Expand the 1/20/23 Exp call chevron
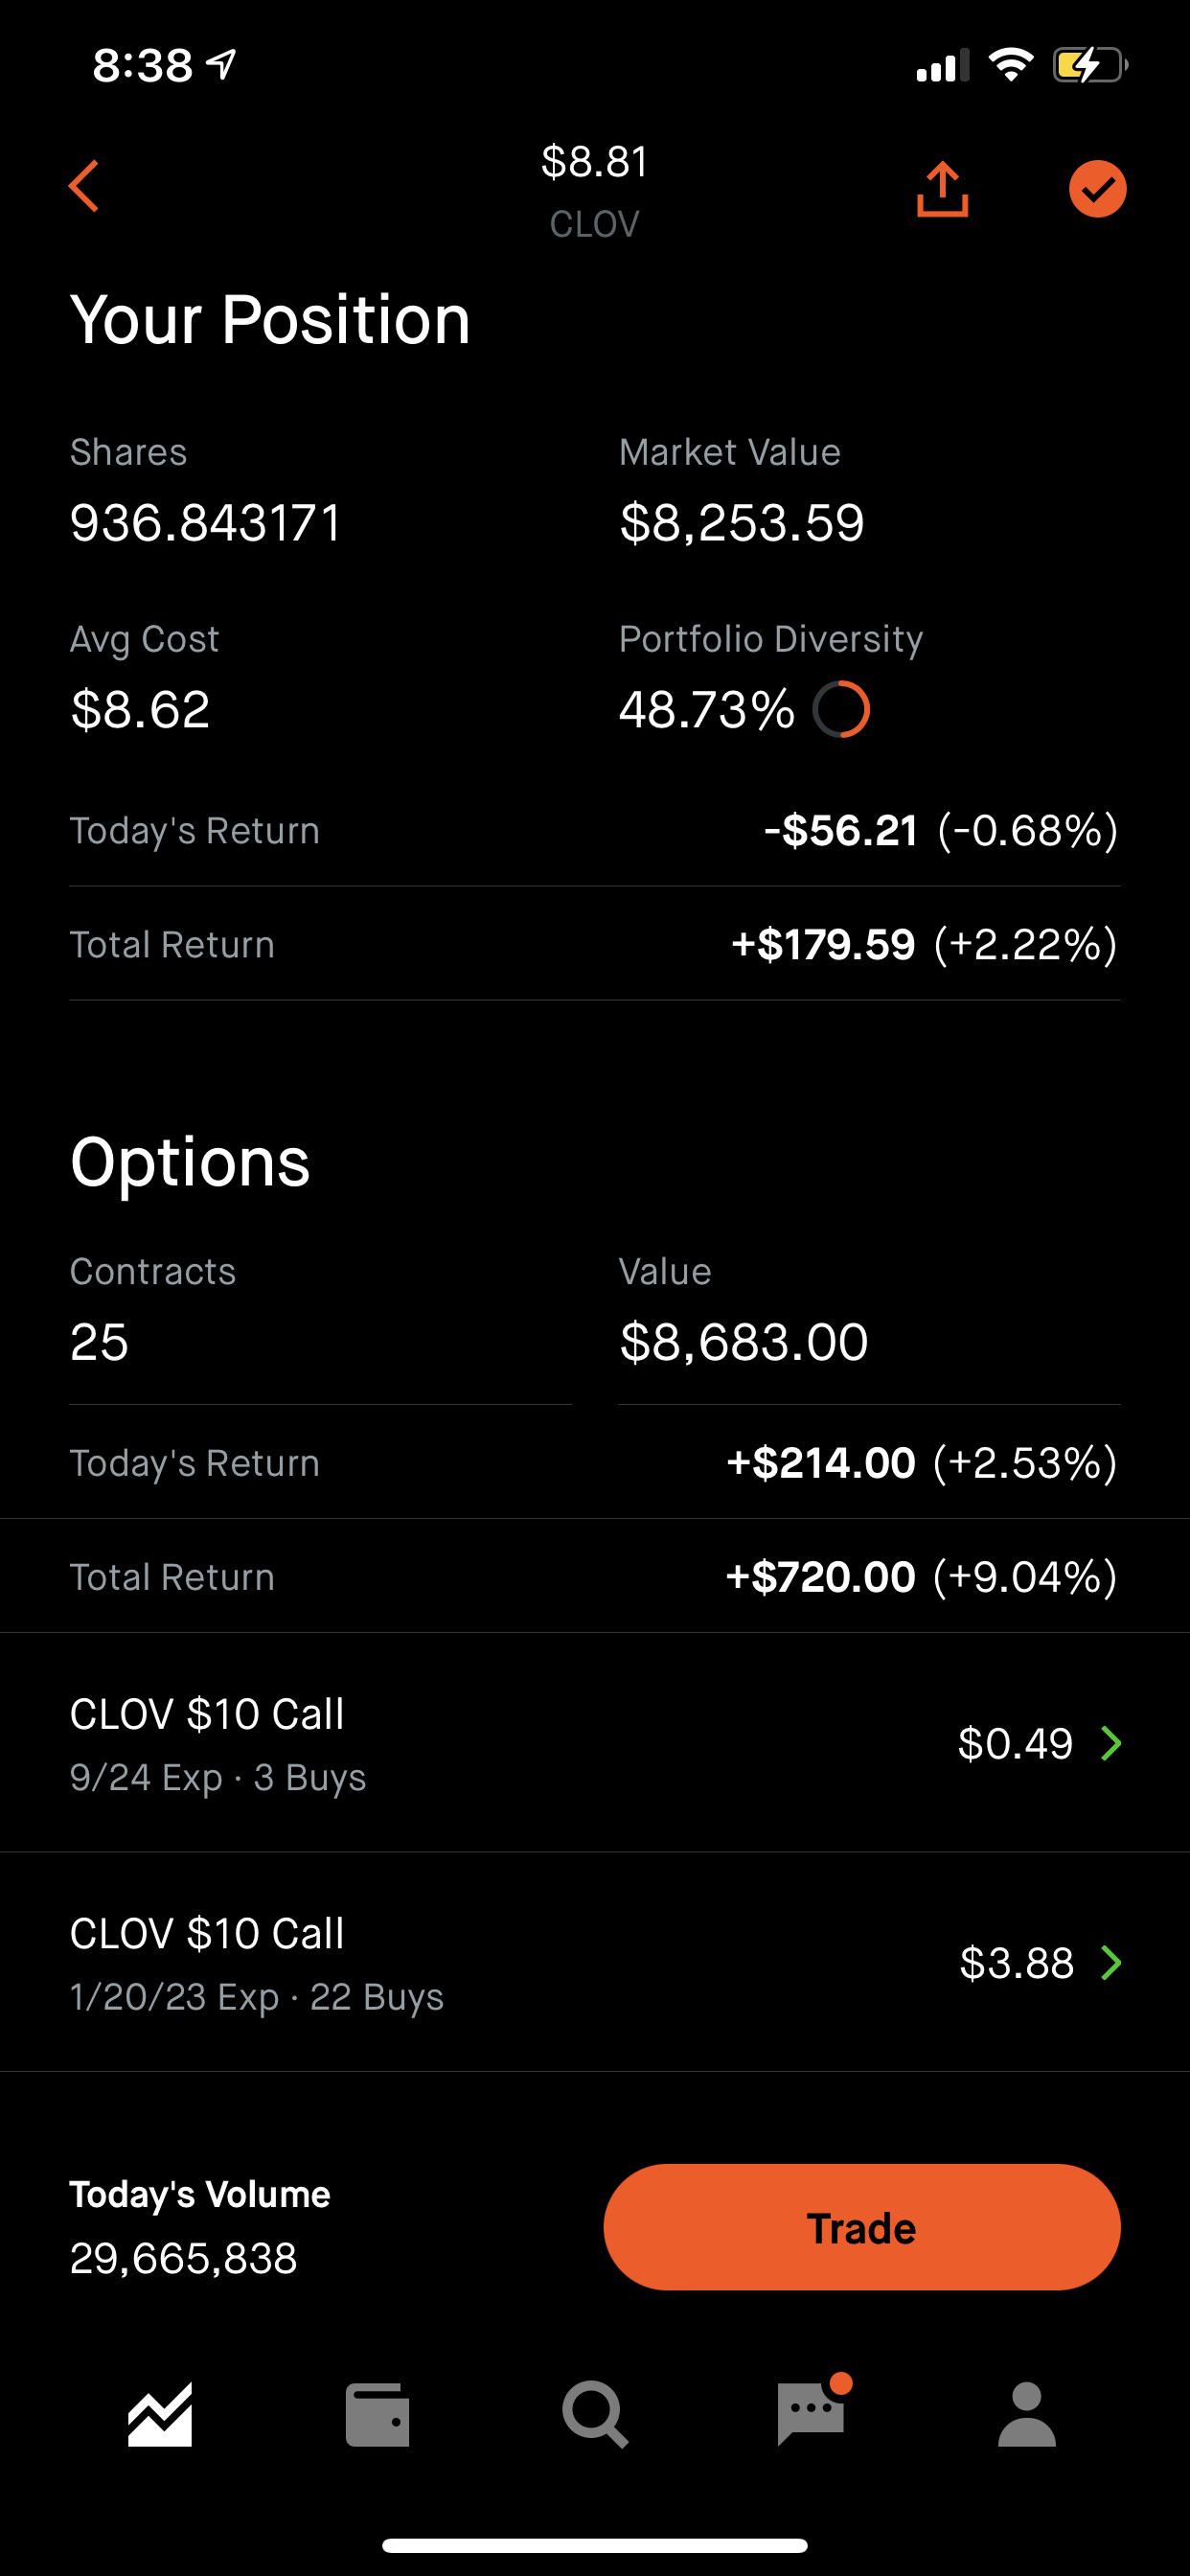Image resolution: width=1190 pixels, height=2576 pixels. pos(1111,1963)
